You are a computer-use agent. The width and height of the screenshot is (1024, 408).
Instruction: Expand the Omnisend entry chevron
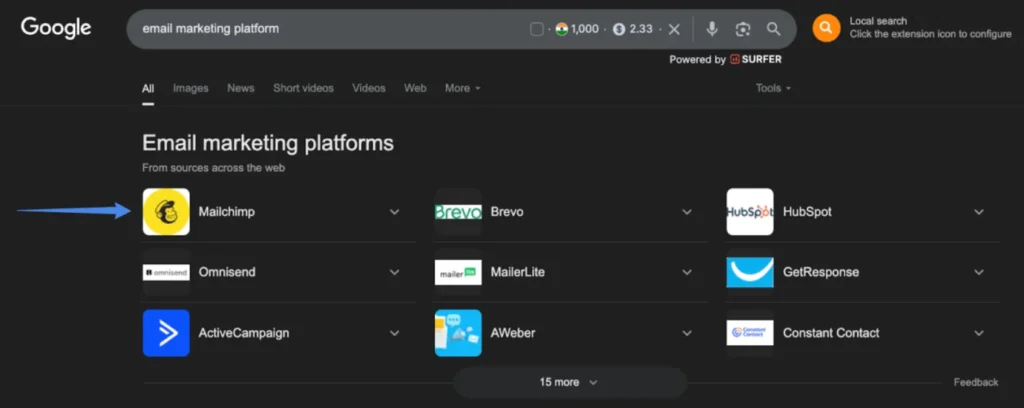click(x=394, y=272)
